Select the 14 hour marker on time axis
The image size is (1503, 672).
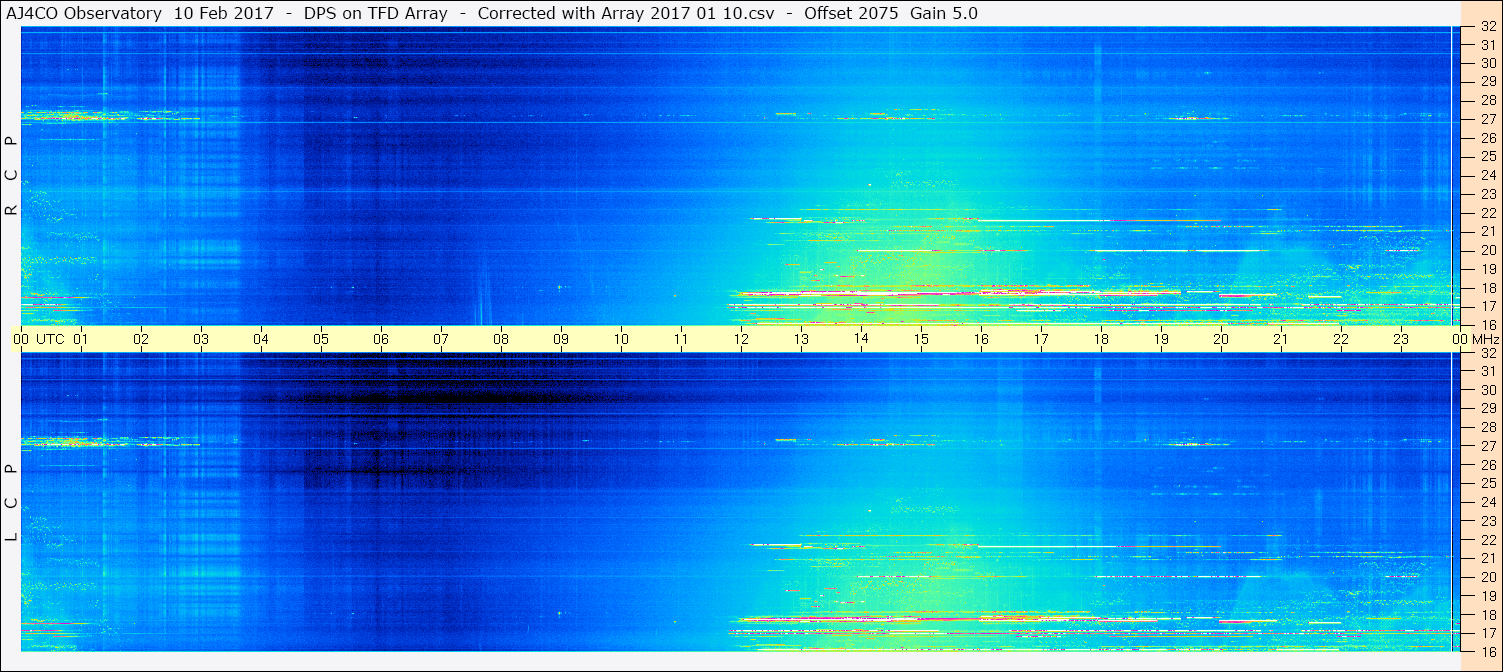coord(861,339)
